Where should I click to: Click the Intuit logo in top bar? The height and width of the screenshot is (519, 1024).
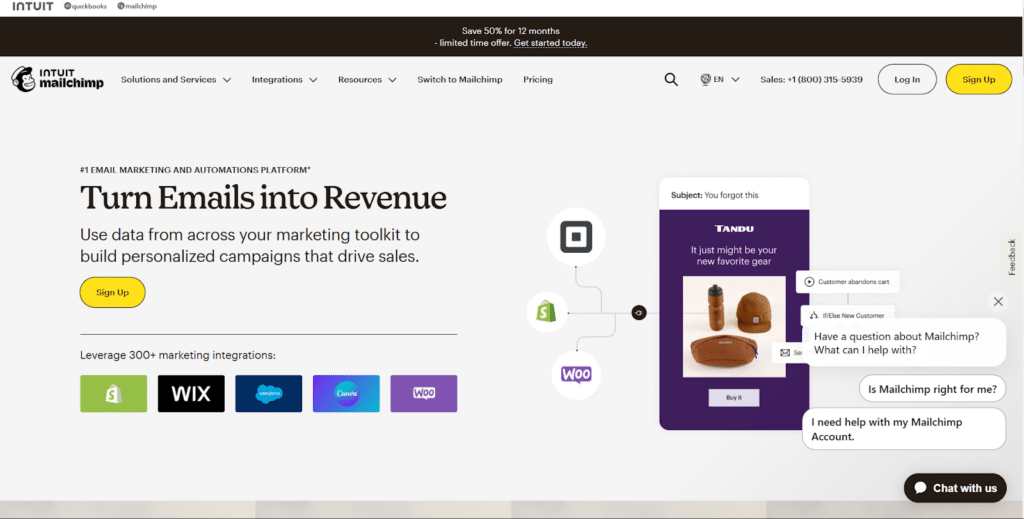click(33, 6)
